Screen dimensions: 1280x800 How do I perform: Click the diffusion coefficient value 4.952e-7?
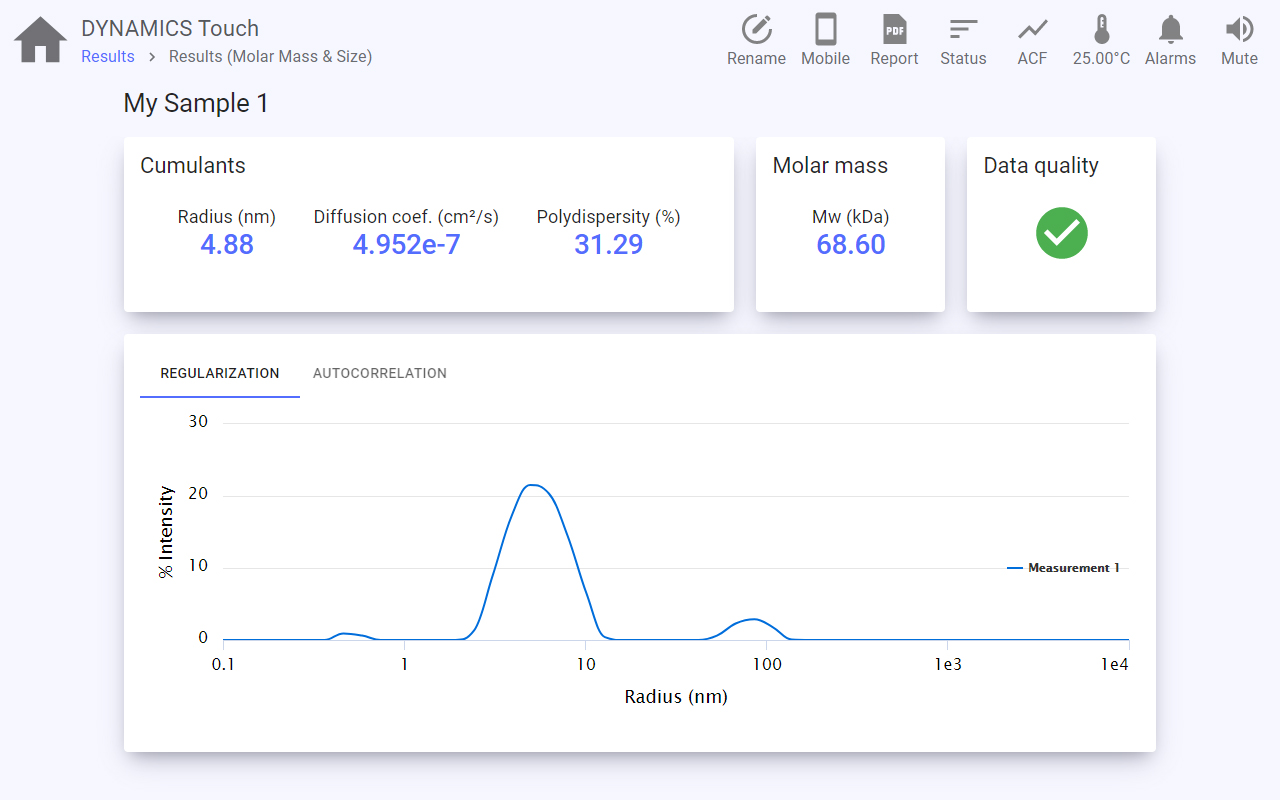[406, 245]
